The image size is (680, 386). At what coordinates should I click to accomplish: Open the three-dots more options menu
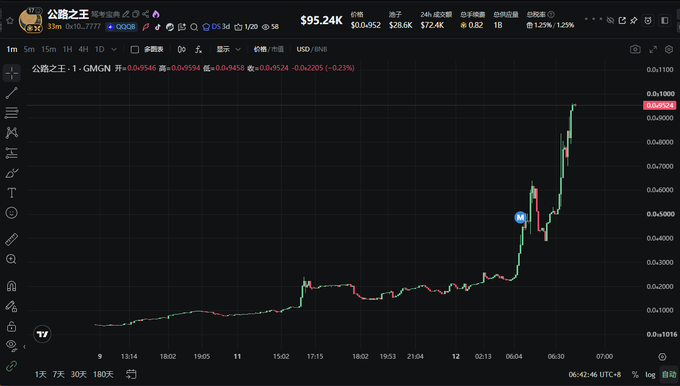[593, 19]
